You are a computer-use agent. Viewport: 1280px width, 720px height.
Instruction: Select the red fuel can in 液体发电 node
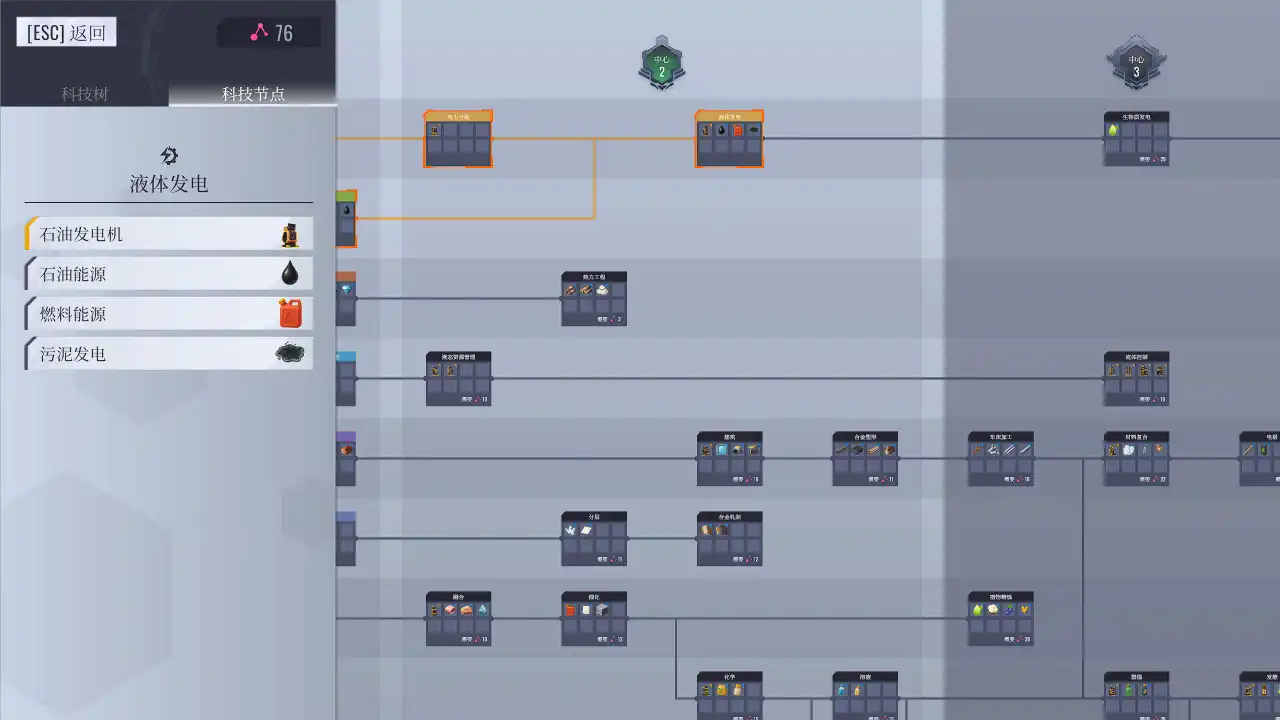point(738,130)
